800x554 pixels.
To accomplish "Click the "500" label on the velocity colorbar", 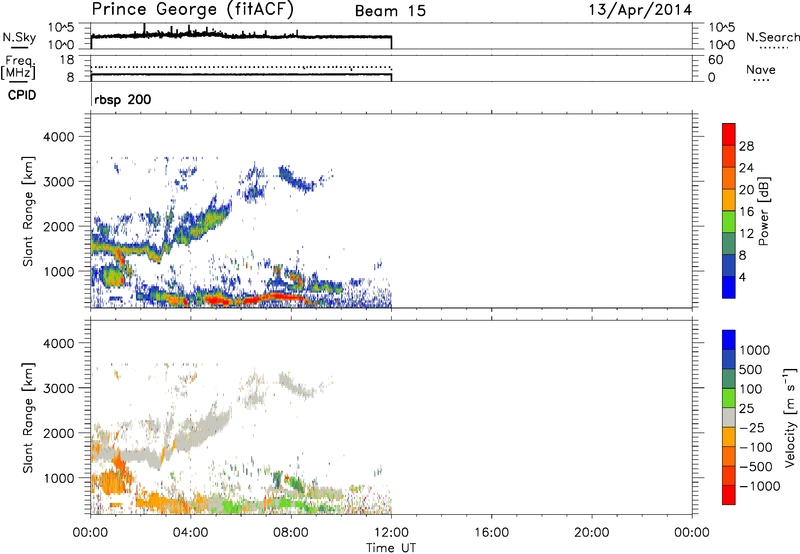I will [750, 370].
